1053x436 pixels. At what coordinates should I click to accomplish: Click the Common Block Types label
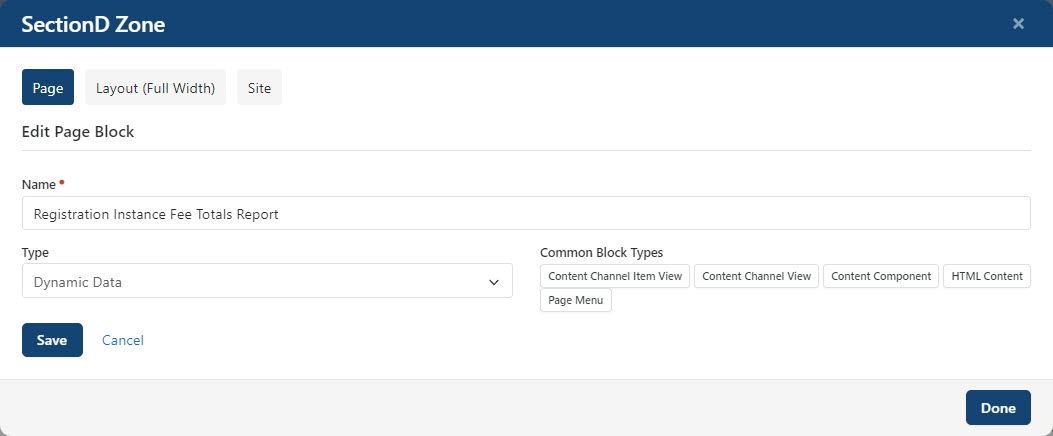pyautogui.click(x=601, y=253)
